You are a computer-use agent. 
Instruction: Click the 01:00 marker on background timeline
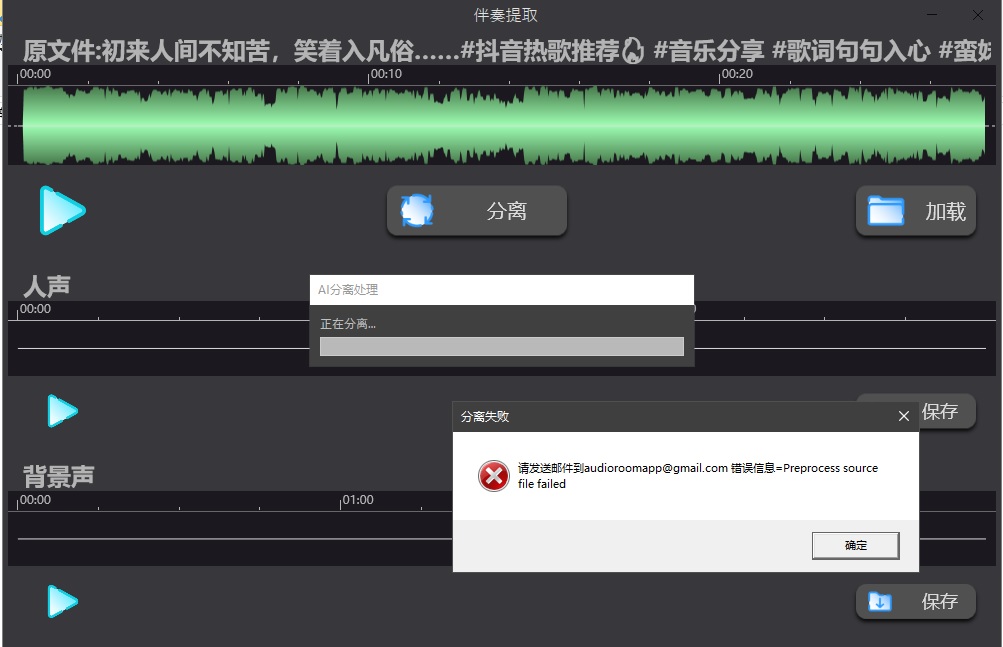(x=358, y=499)
